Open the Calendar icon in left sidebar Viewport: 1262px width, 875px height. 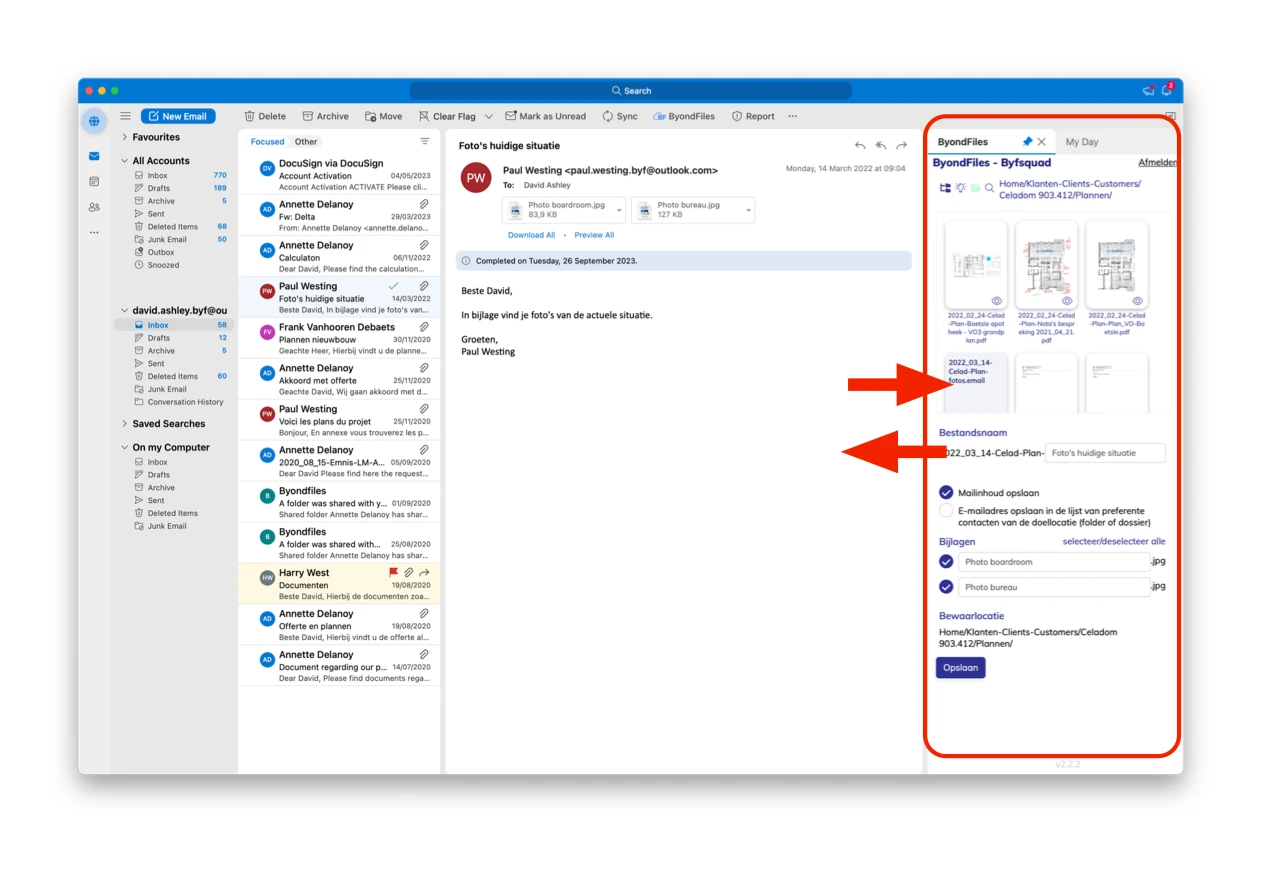[x=94, y=182]
